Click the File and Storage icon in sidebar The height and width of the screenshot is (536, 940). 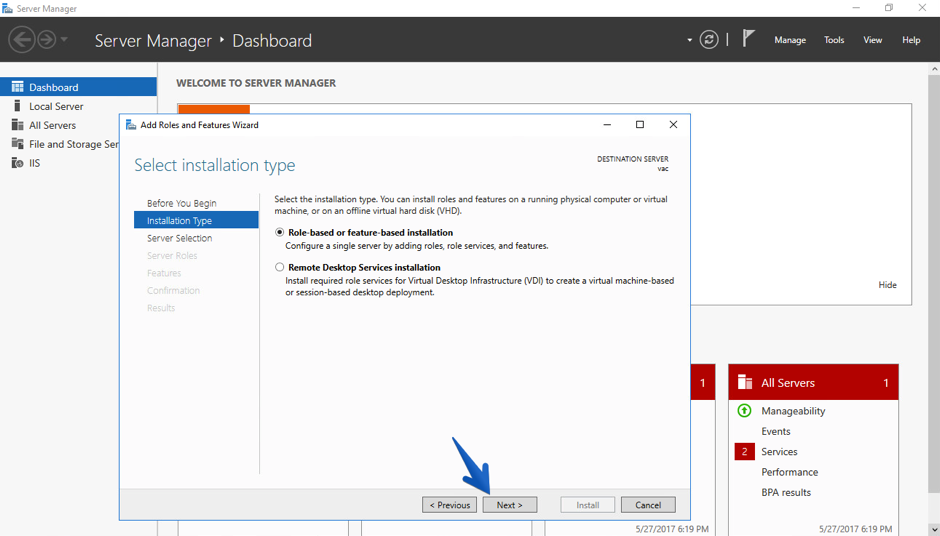(x=17, y=144)
